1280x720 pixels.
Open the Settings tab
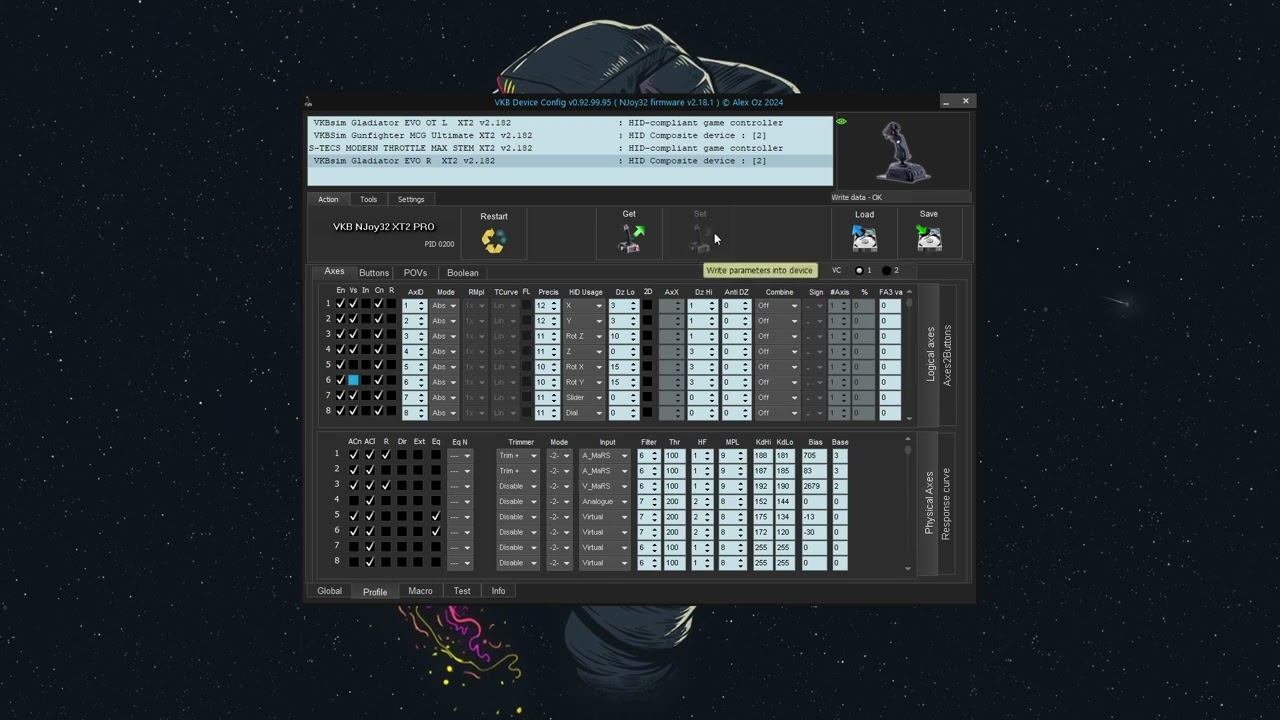411,199
